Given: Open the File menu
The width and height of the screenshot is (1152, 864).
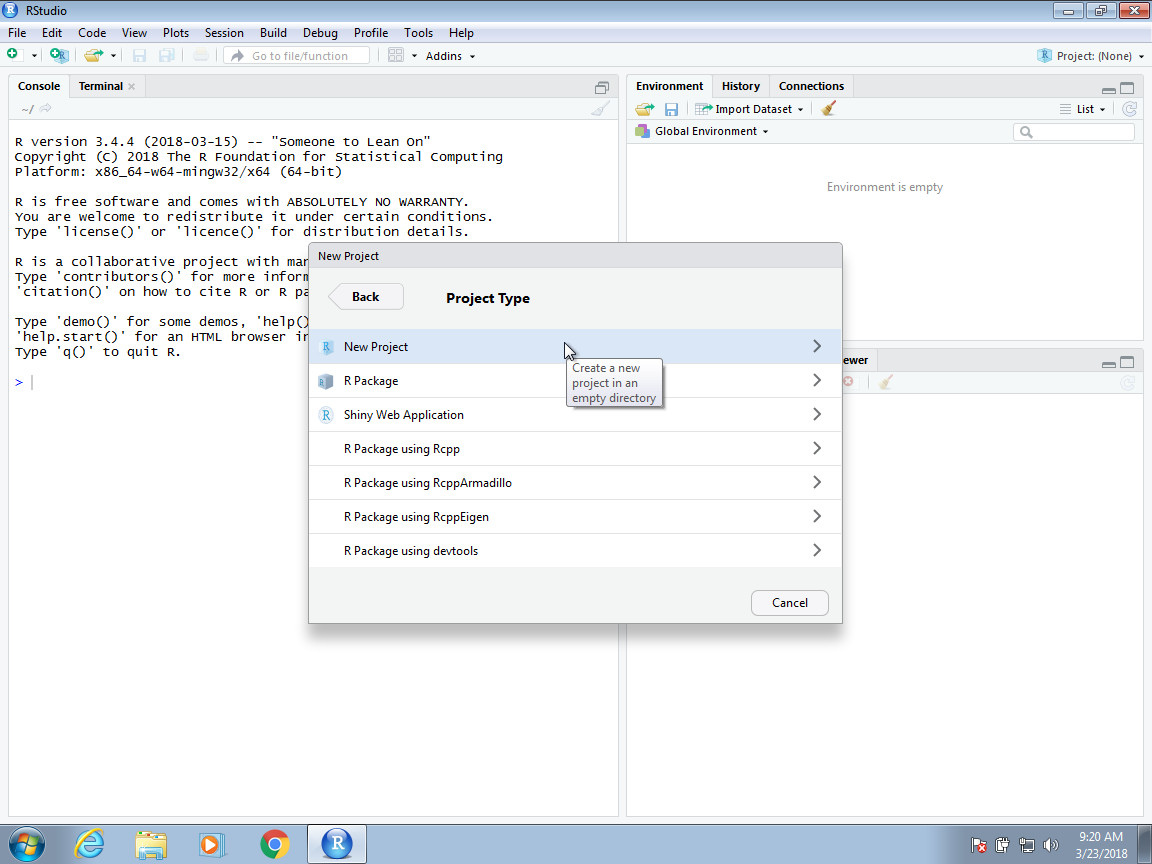Looking at the screenshot, I should point(17,32).
